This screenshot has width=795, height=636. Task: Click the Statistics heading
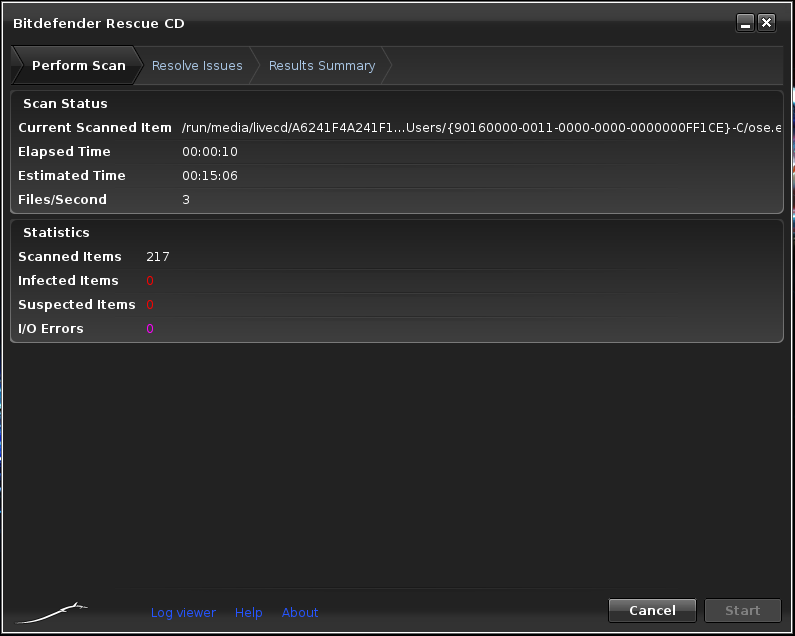tap(56, 232)
